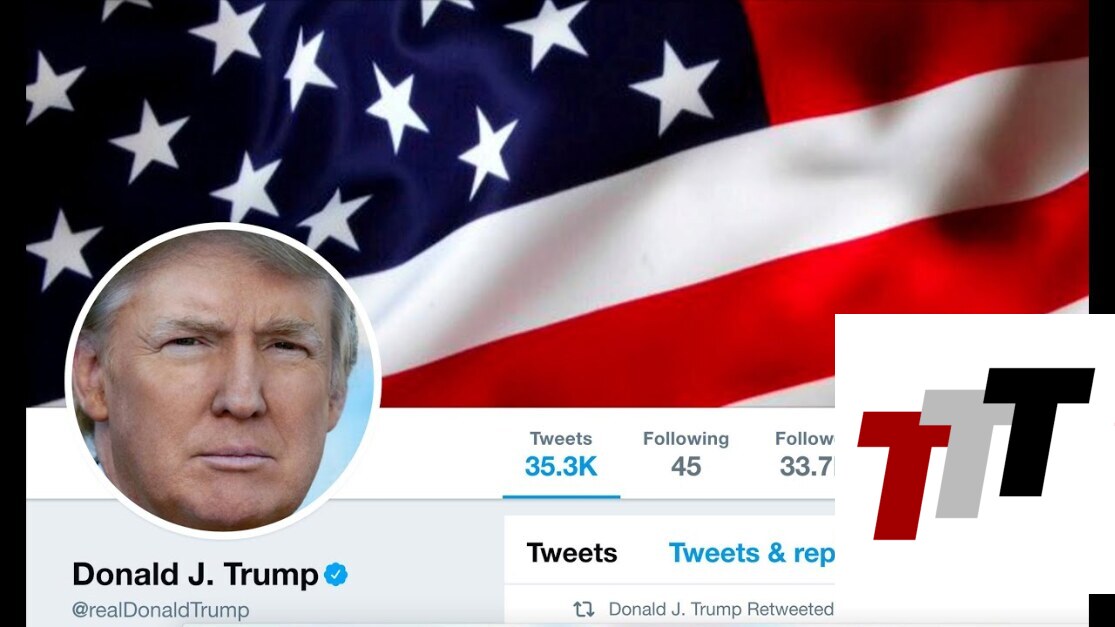The image size is (1115, 627).
Task: Click the Donald J. Trump display name
Action: click(x=195, y=574)
